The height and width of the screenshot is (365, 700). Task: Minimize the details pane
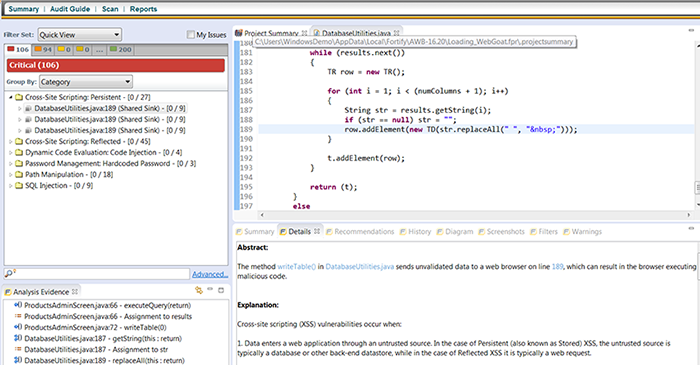pos(691,228)
